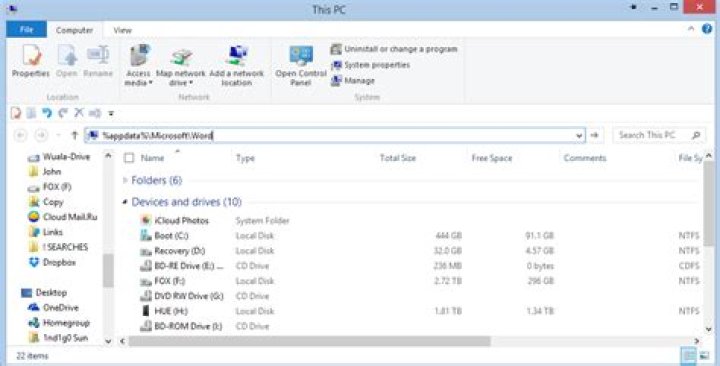Click Manage in System group

[x=353, y=81]
